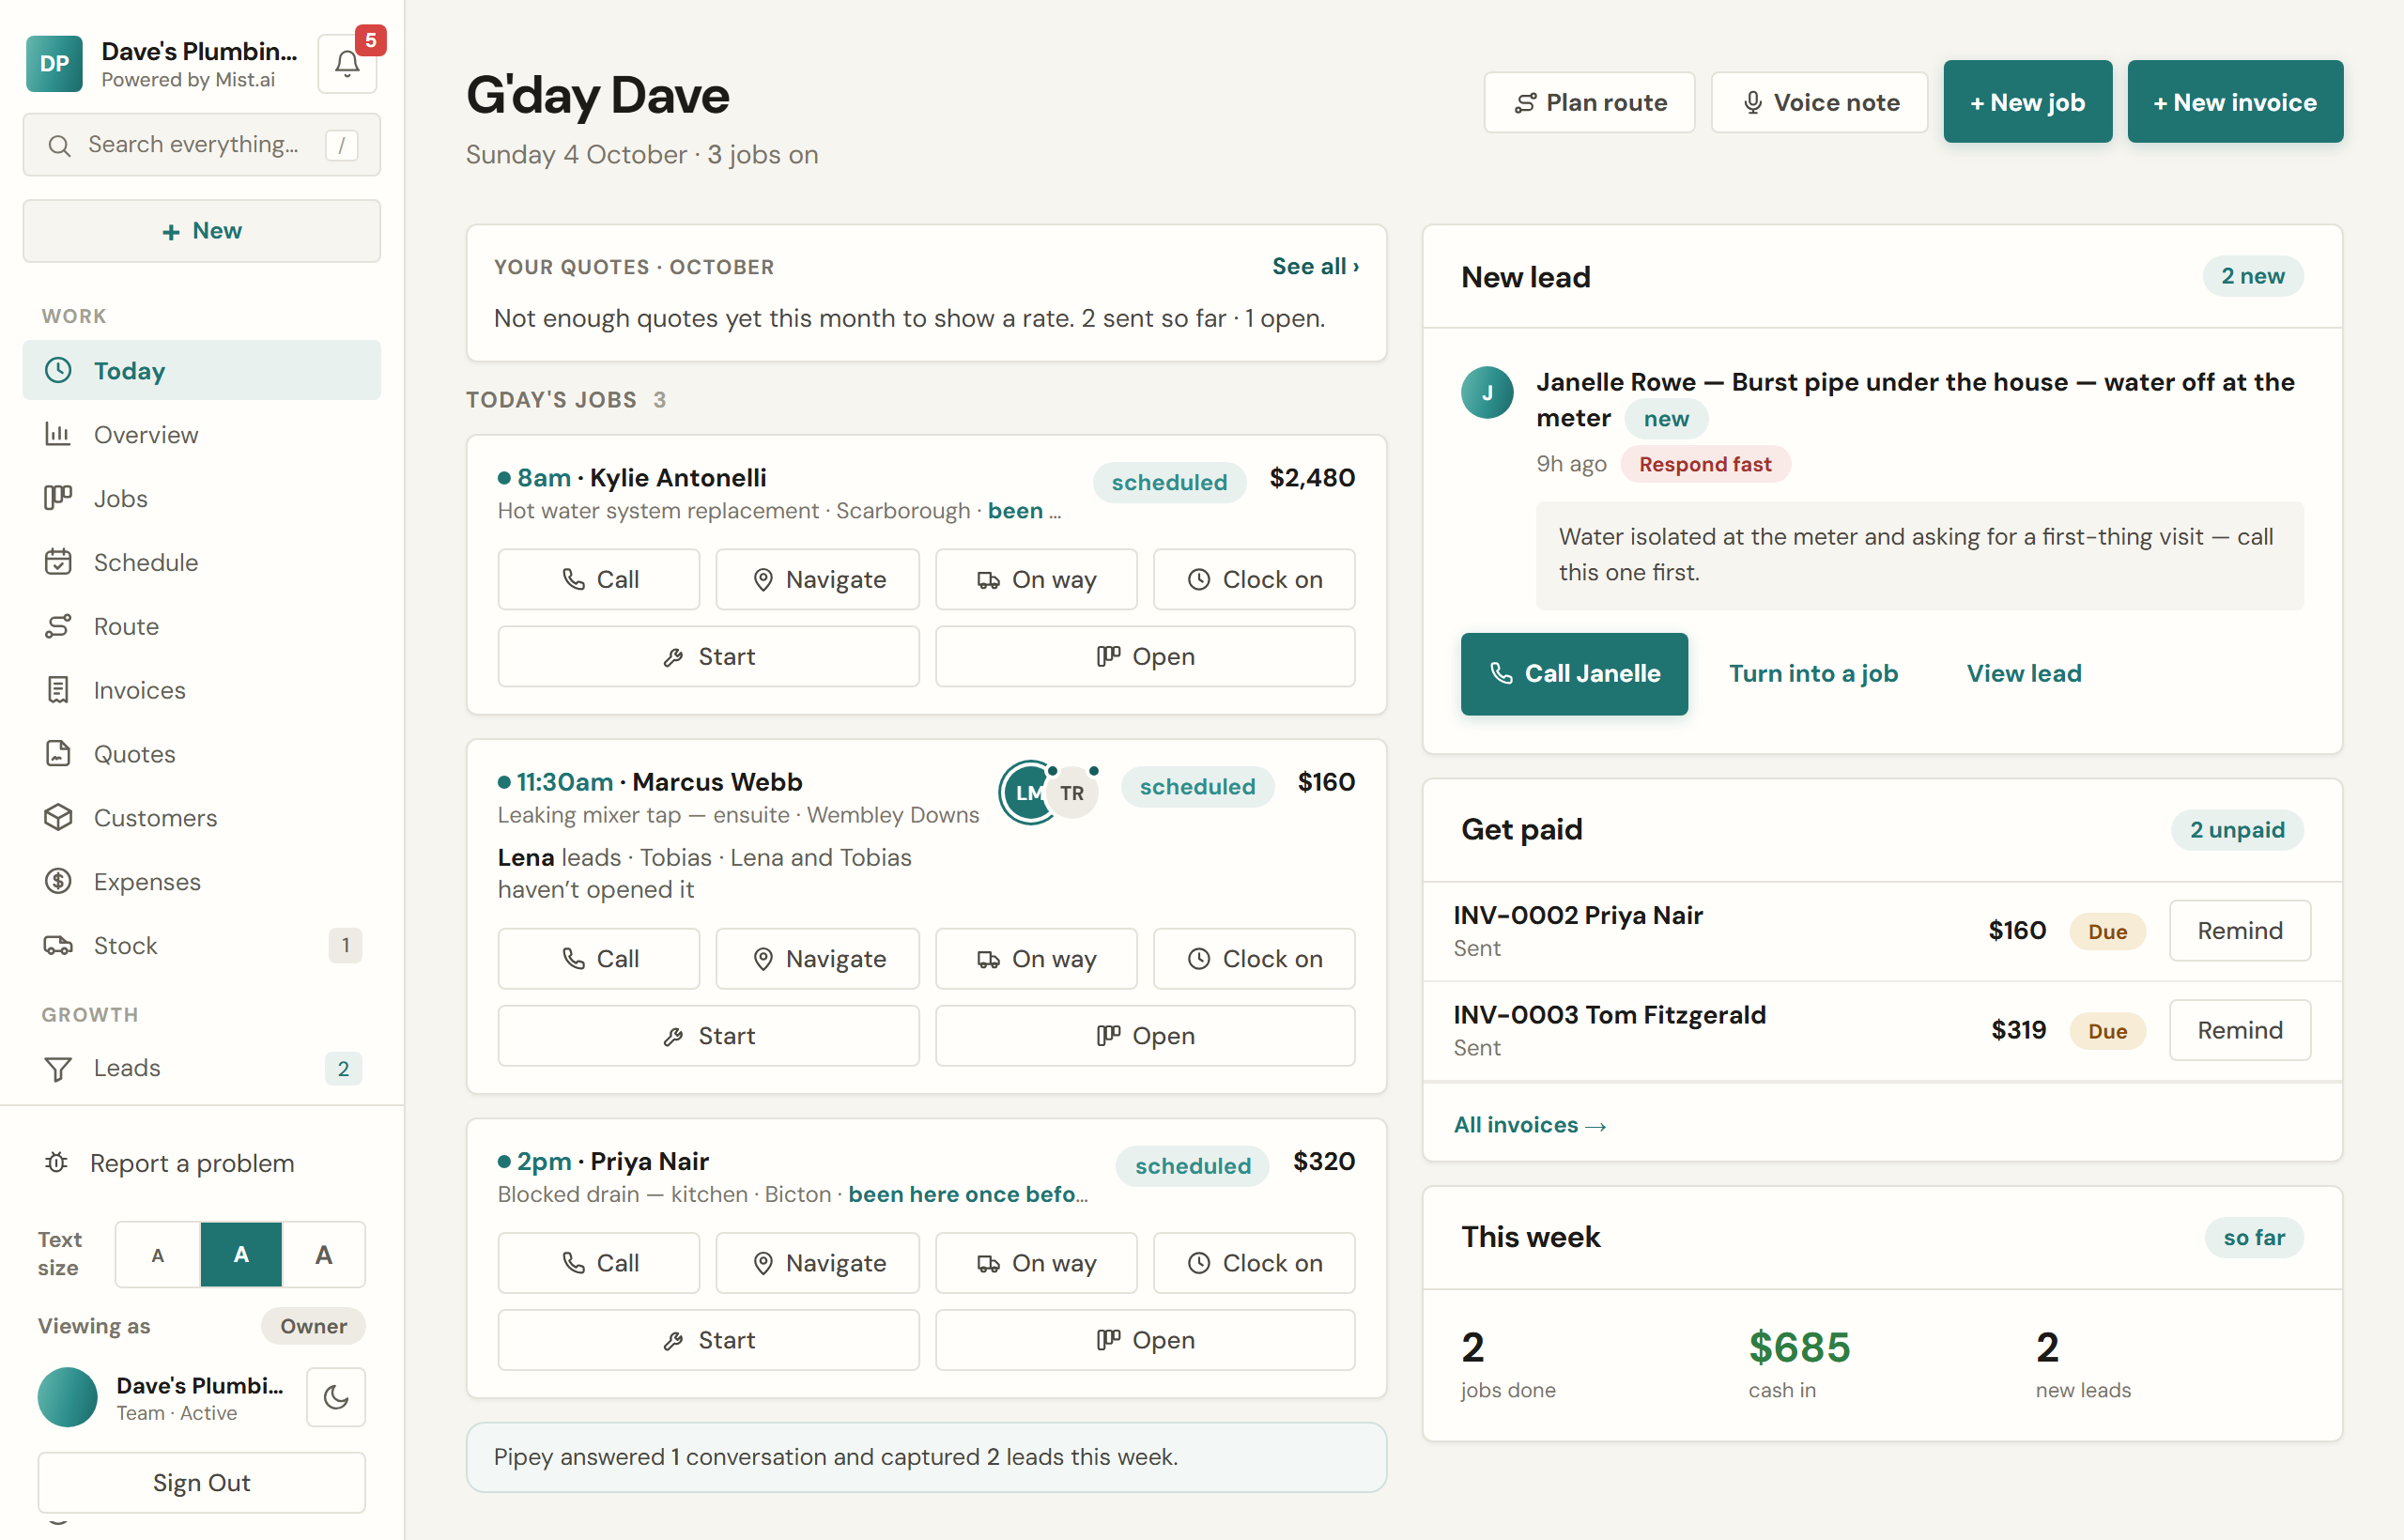Viewport: 2404px width, 1540px height.
Task: Click Janelle Rowe's J avatar
Action: click(1487, 392)
